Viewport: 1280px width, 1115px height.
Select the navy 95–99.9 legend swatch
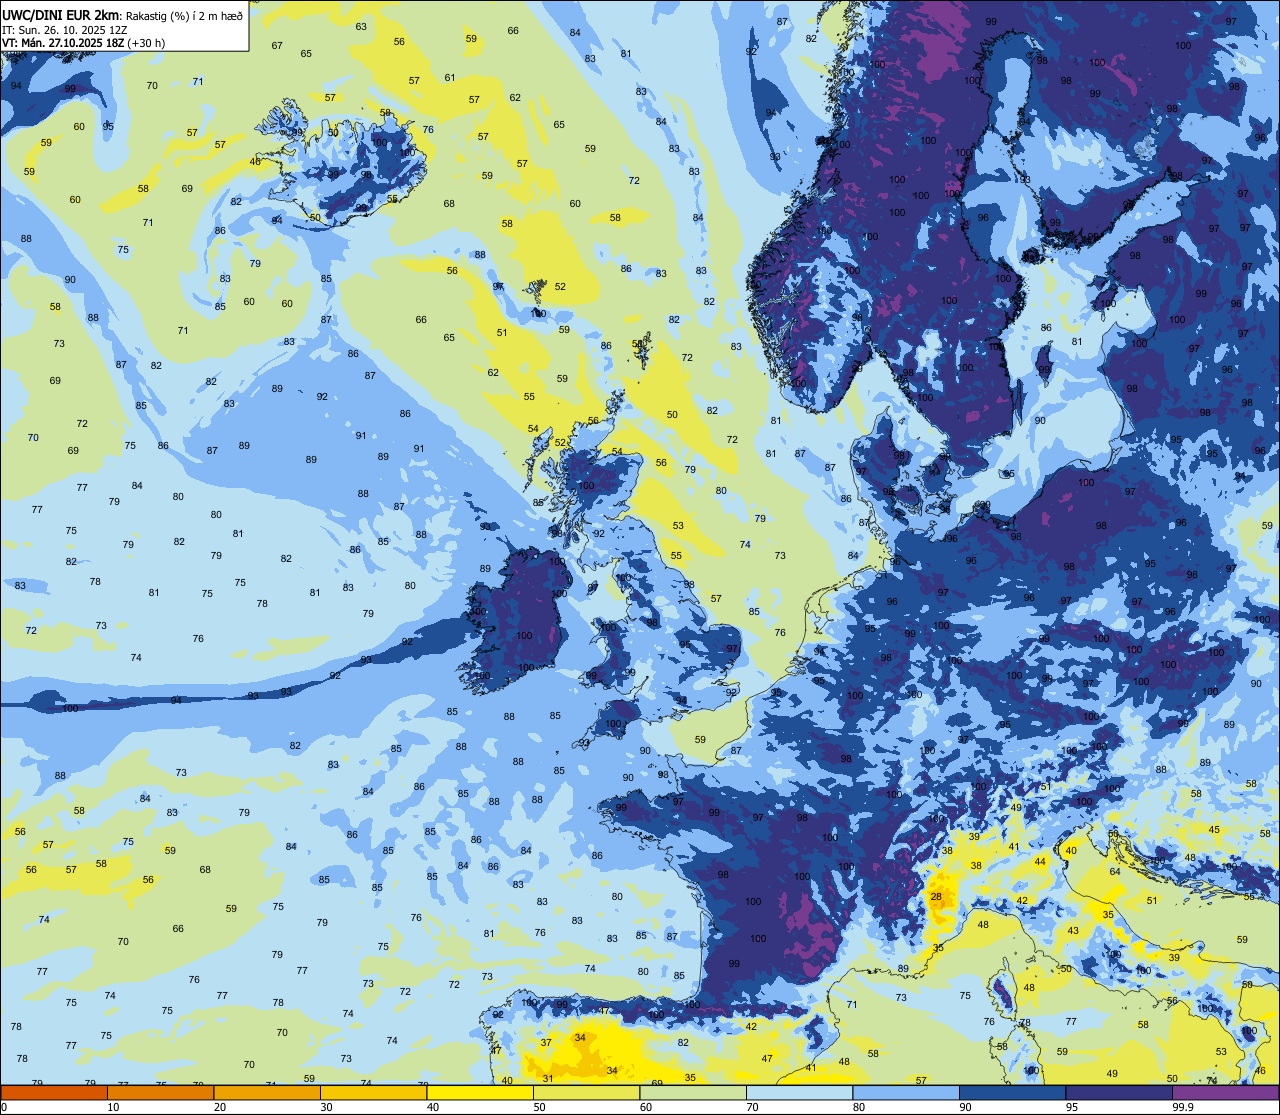[x=1119, y=1092]
